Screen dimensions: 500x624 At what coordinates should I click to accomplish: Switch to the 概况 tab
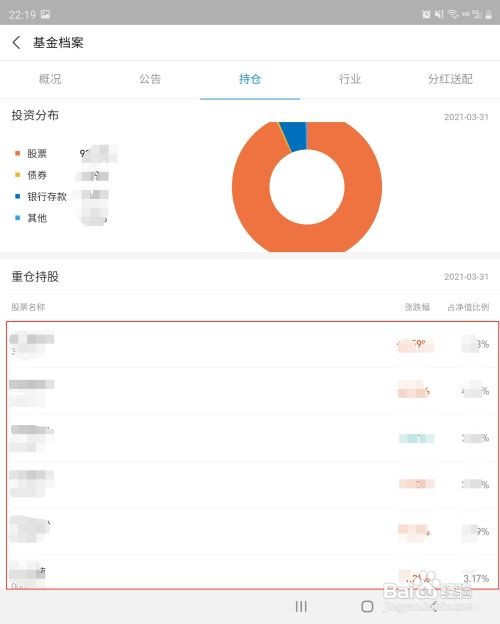50,79
